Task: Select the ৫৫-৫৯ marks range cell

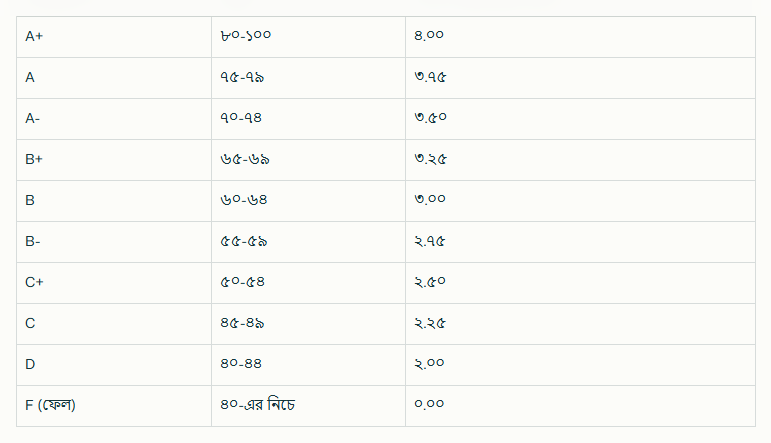Action: click(243, 241)
